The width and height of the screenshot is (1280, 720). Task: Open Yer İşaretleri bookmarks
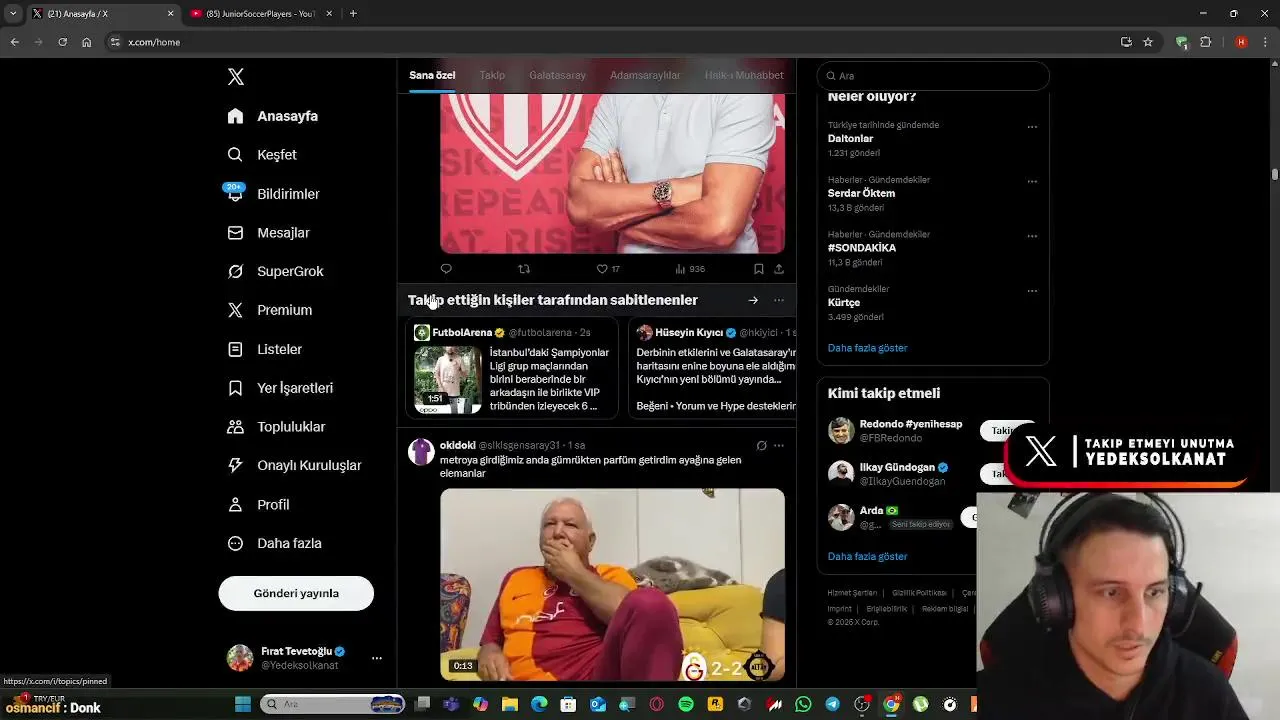[280, 388]
